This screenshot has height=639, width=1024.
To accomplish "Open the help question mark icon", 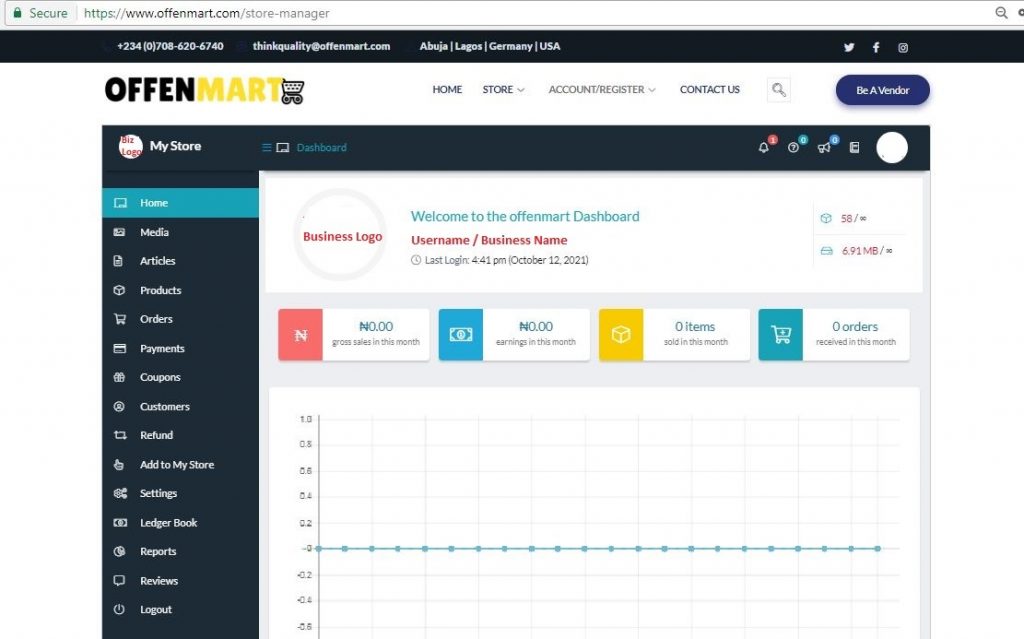I will pos(794,148).
